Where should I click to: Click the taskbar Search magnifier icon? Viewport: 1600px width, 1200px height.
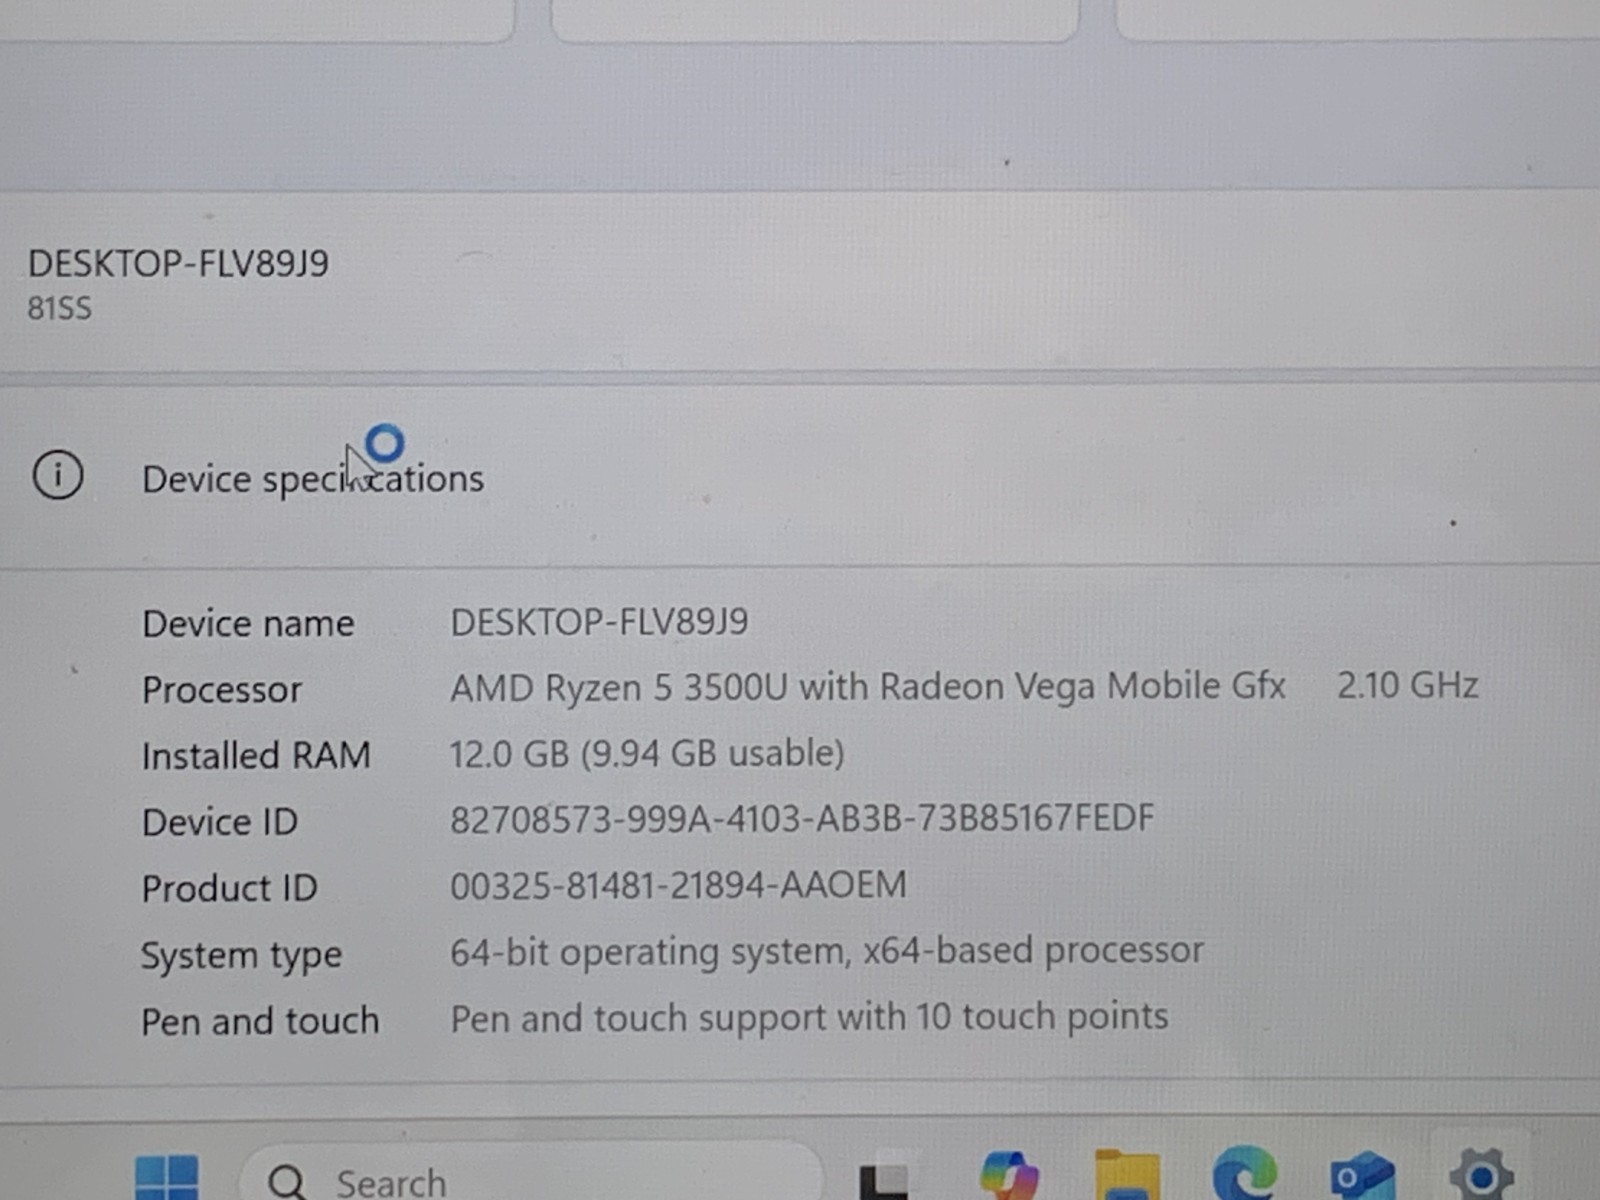point(287,1182)
